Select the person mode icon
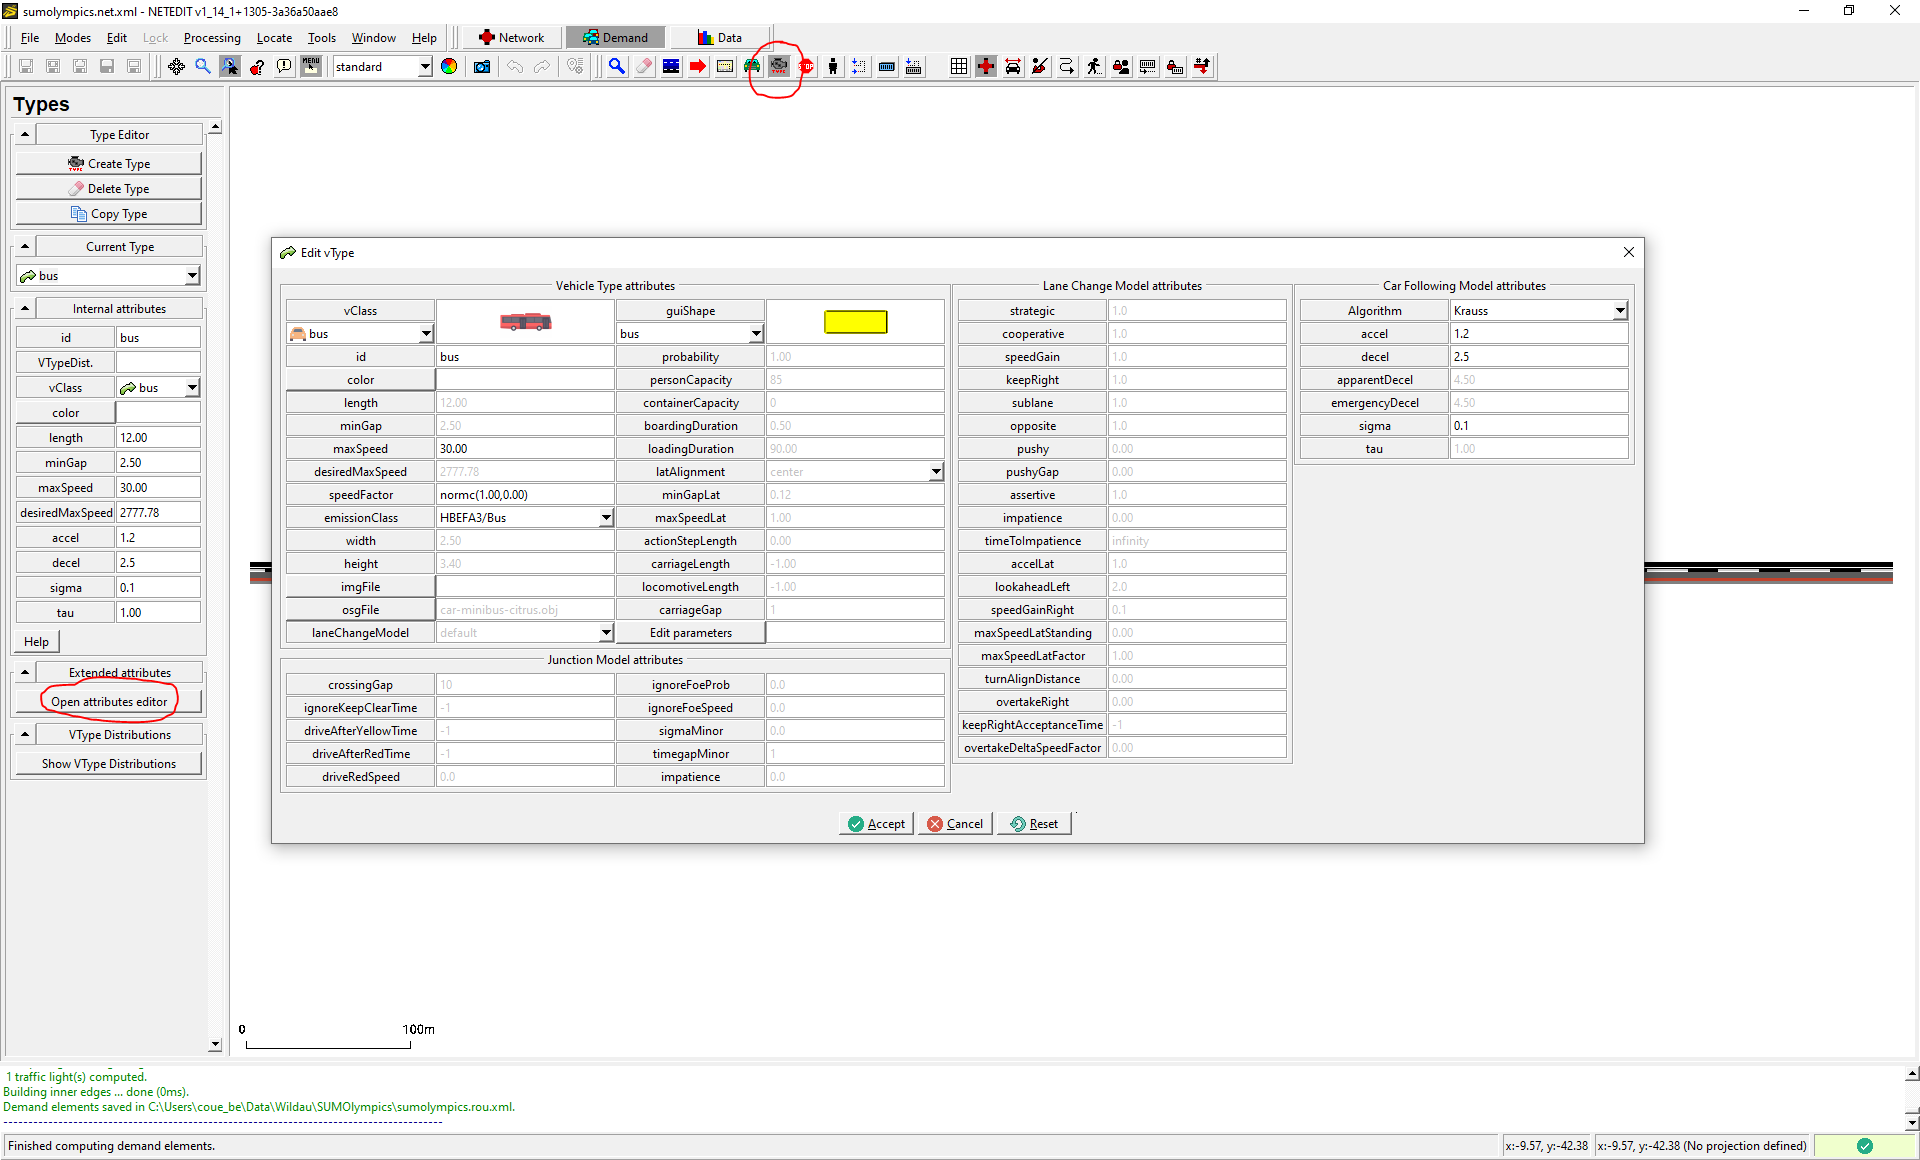Image resolution: width=1920 pixels, height=1160 pixels. (x=833, y=66)
